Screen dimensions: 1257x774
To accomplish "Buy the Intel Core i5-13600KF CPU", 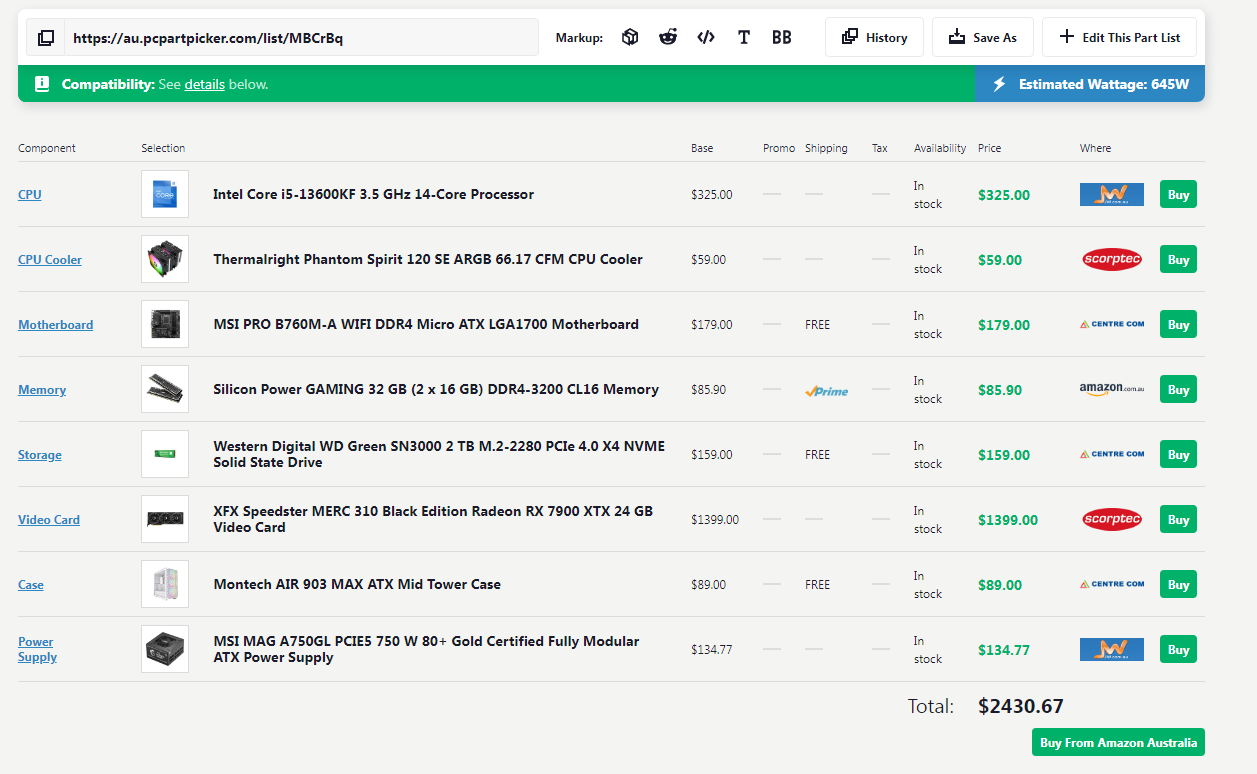I will pyautogui.click(x=1178, y=194).
